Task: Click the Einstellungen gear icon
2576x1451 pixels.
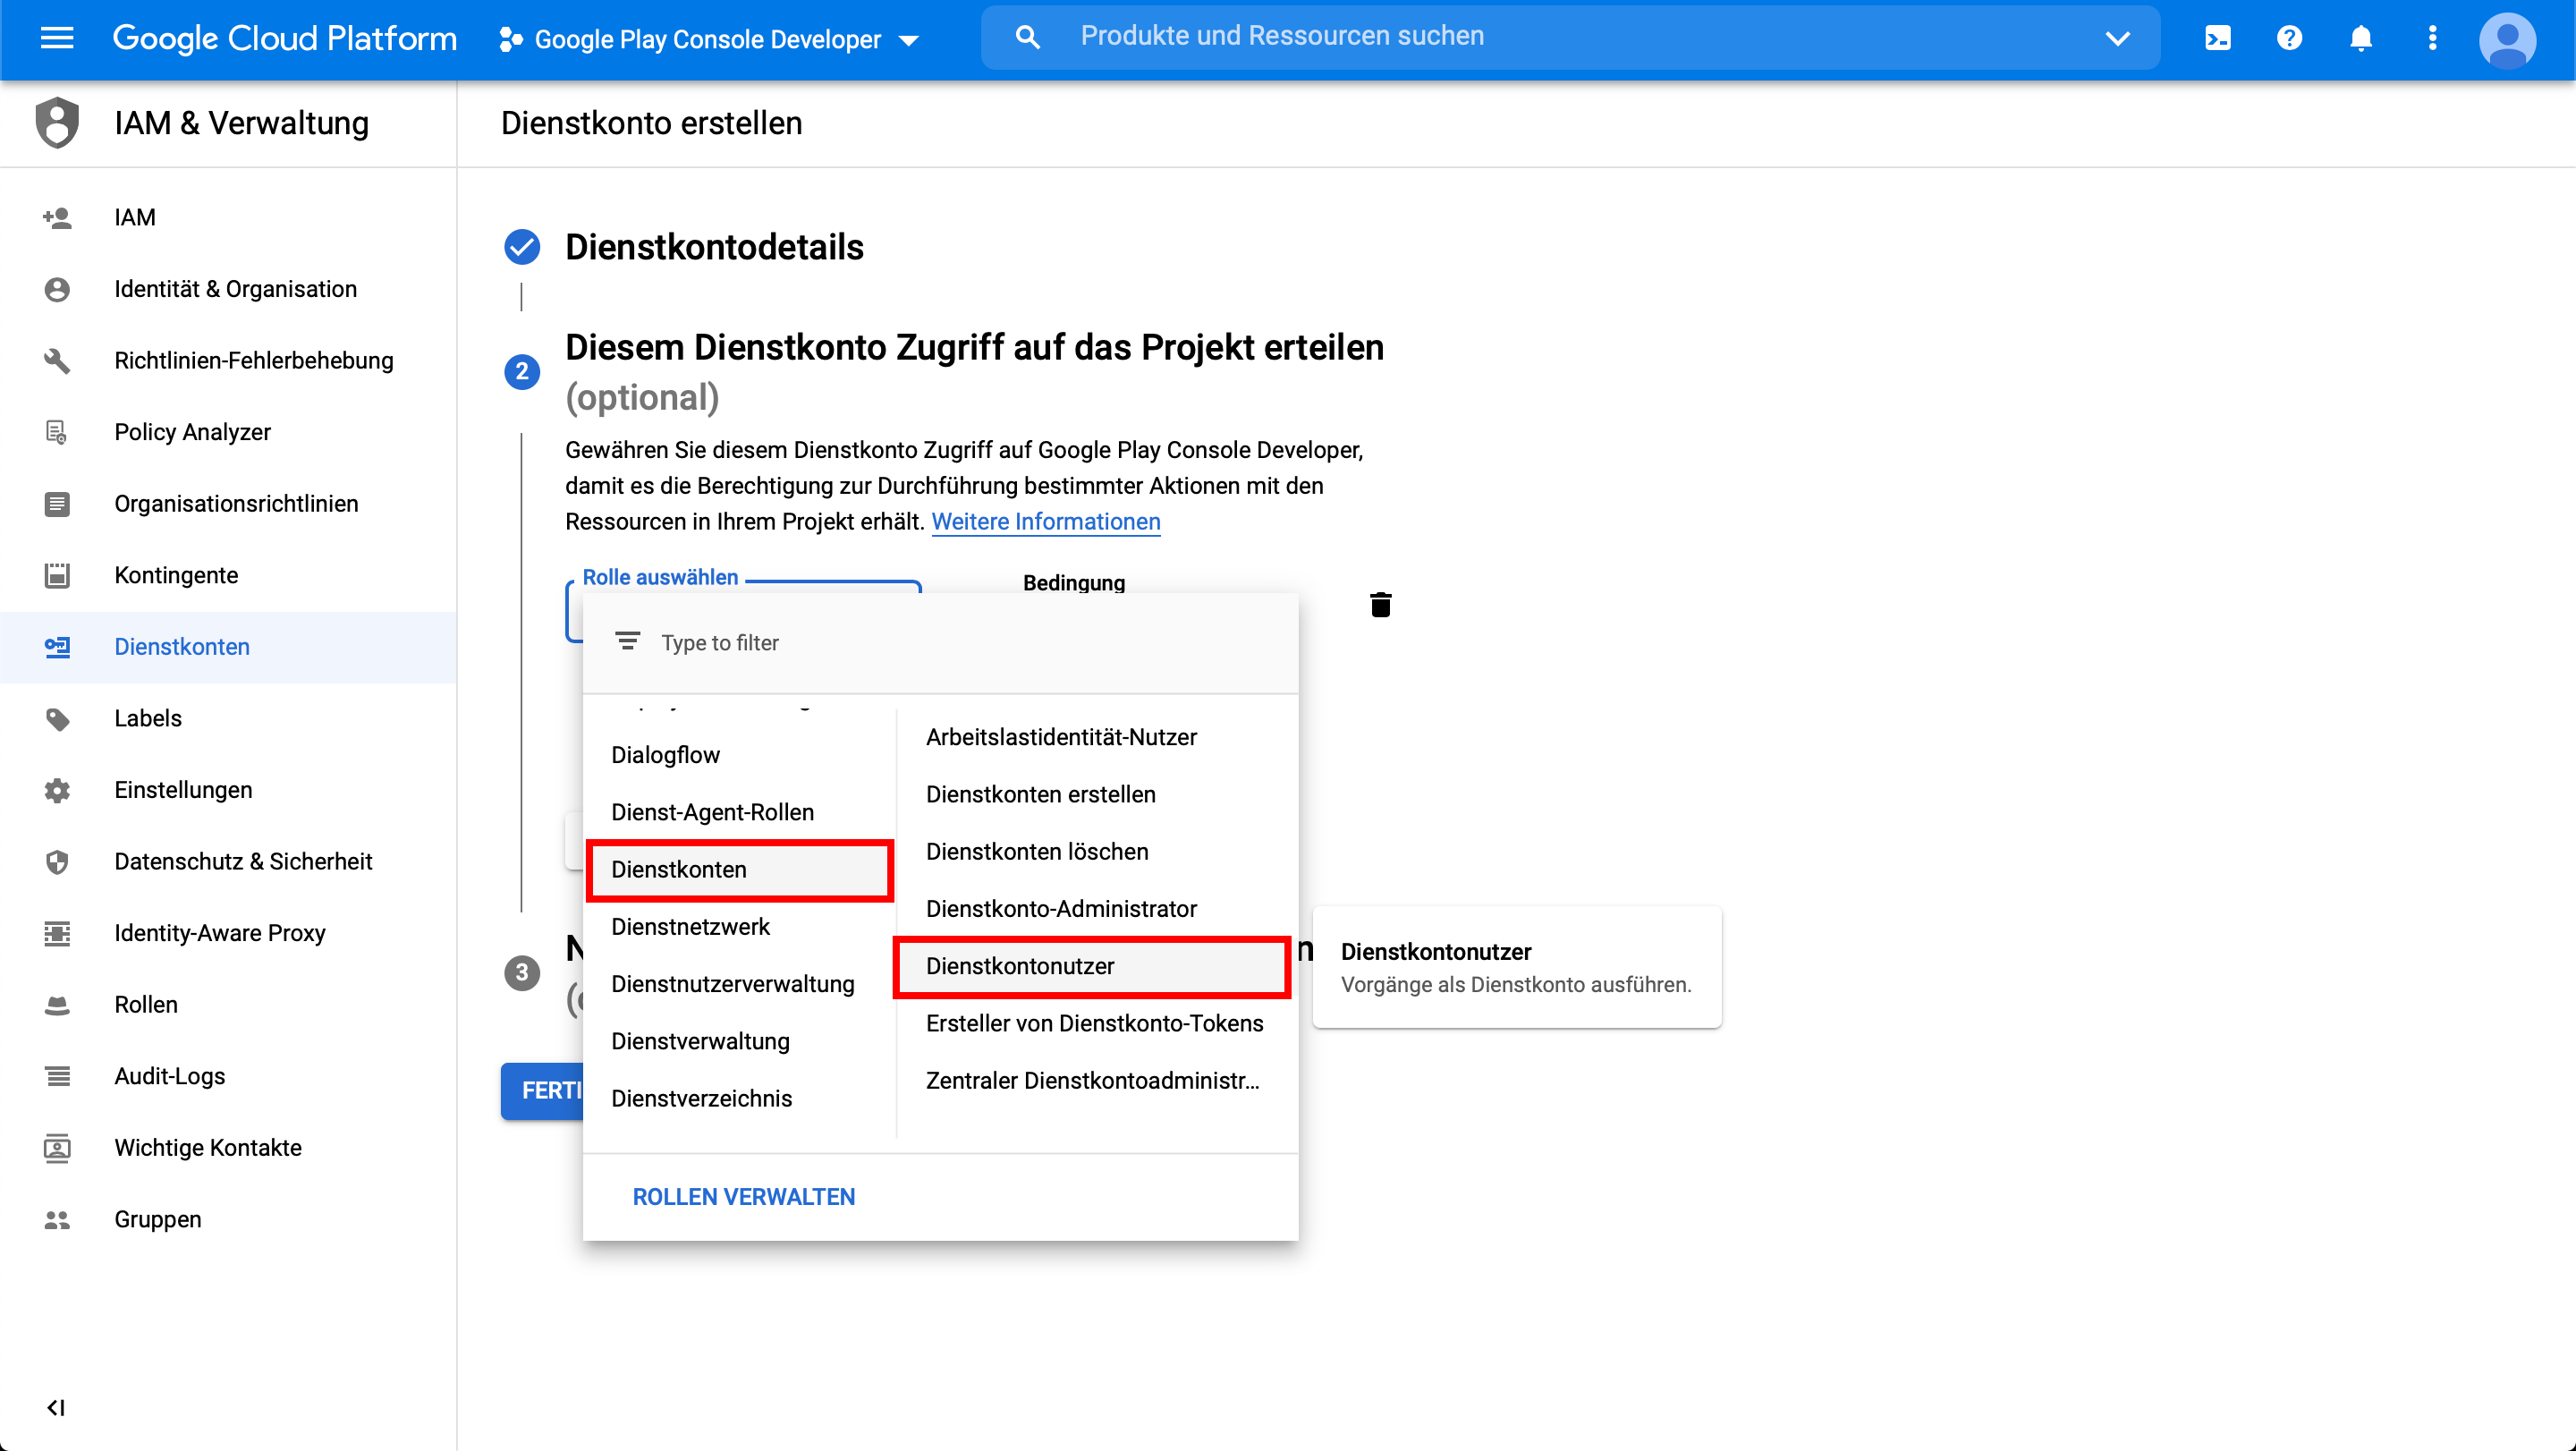Action: click(x=57, y=790)
